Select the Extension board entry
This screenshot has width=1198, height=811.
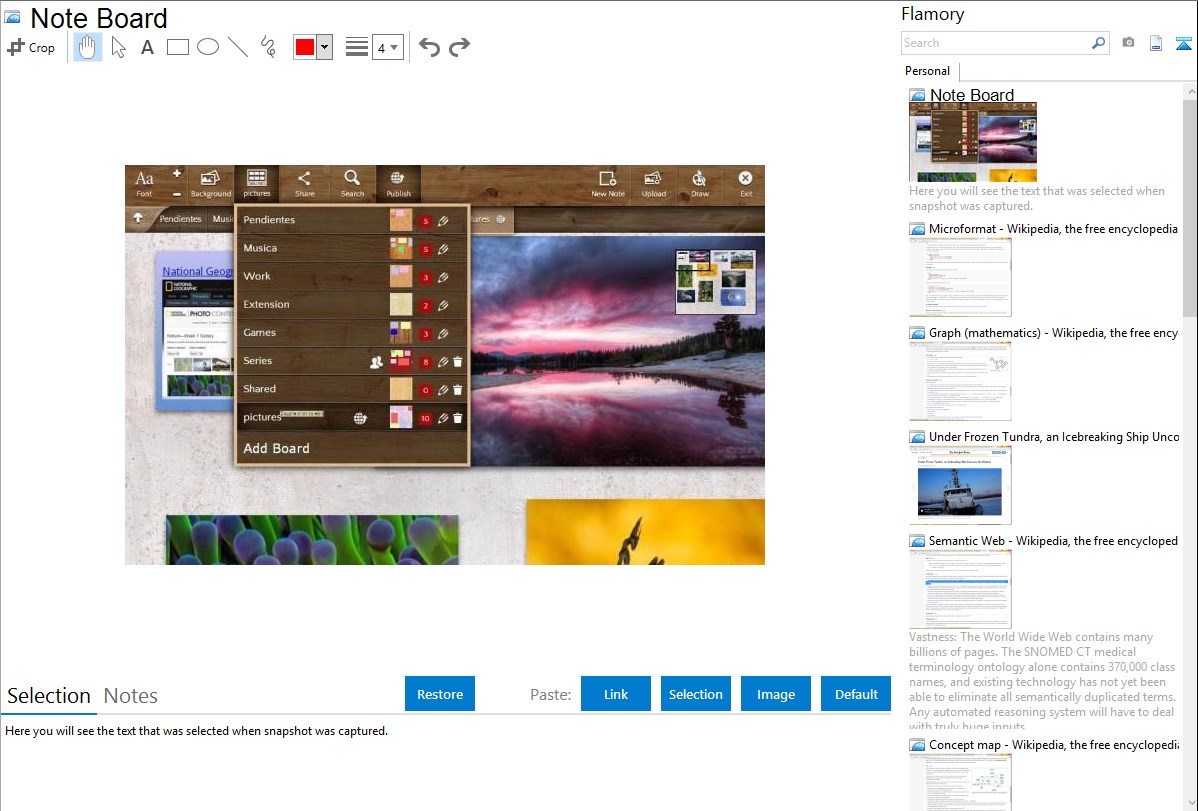(351, 305)
